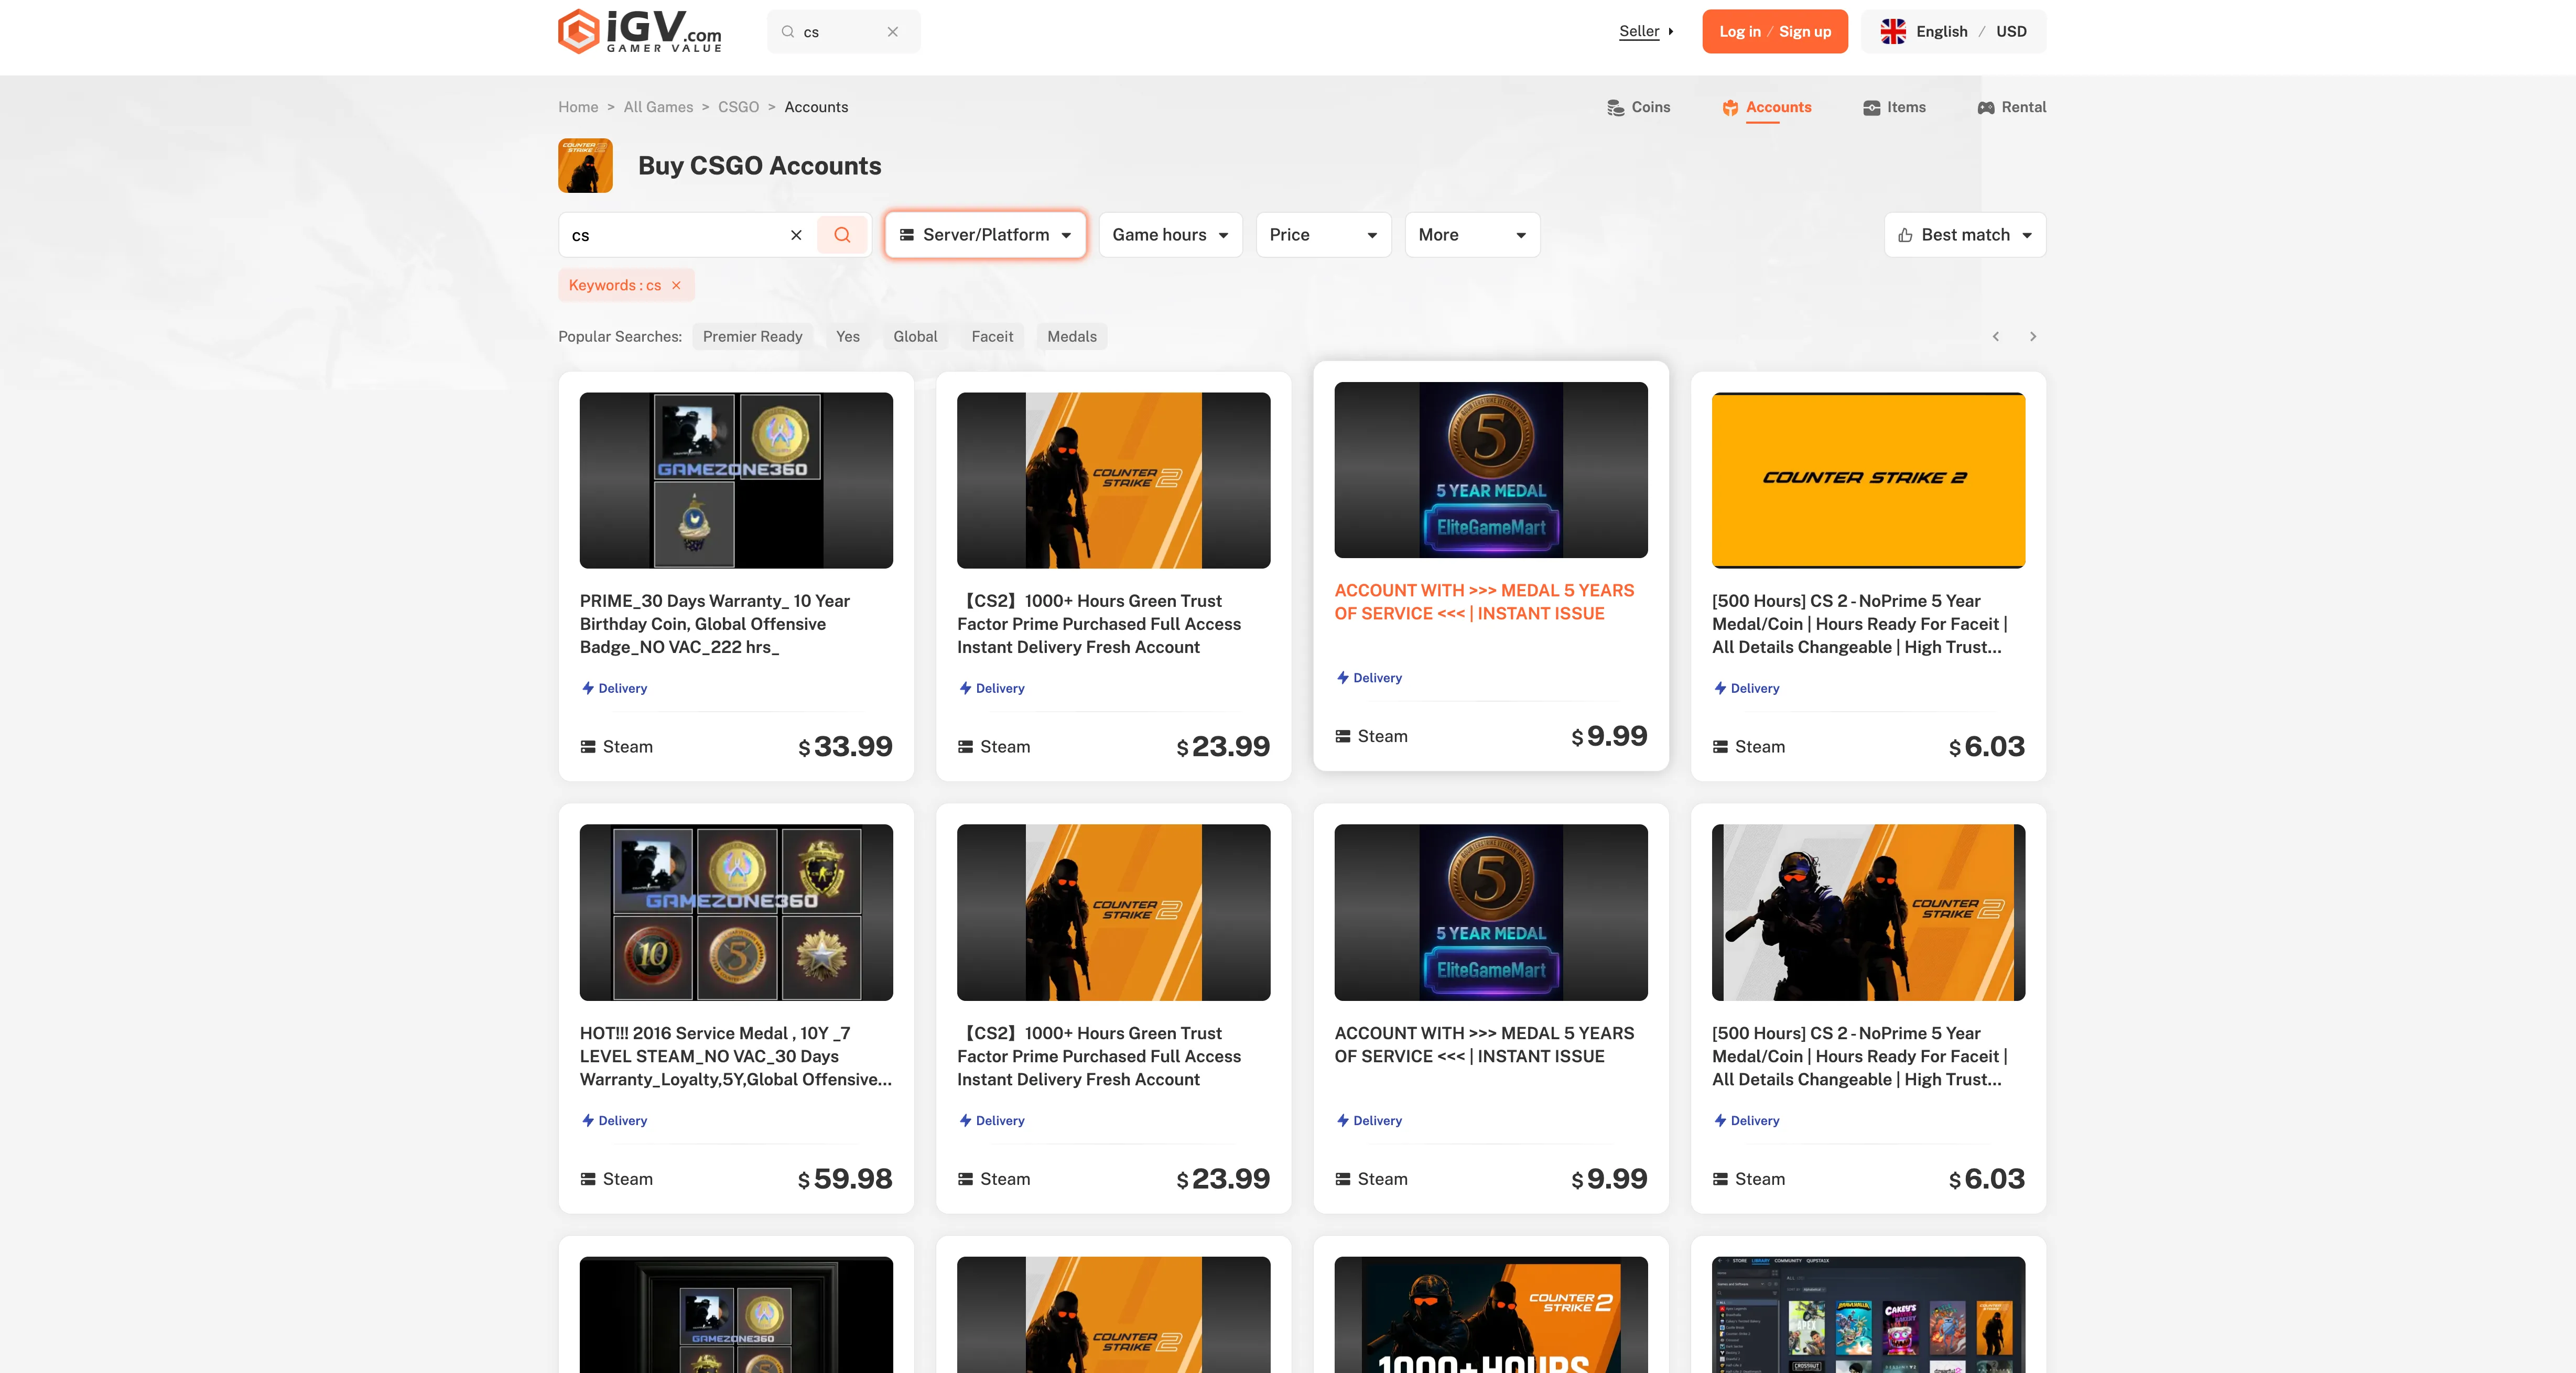Viewport: 2576px width, 1373px height.
Task: Open the All Games breadcrumb link
Action: [658, 107]
